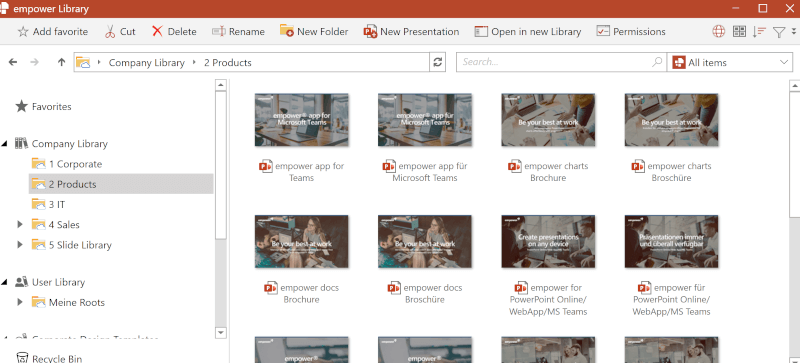Select the empower docs Broschüre thumbnail

tap(425, 241)
